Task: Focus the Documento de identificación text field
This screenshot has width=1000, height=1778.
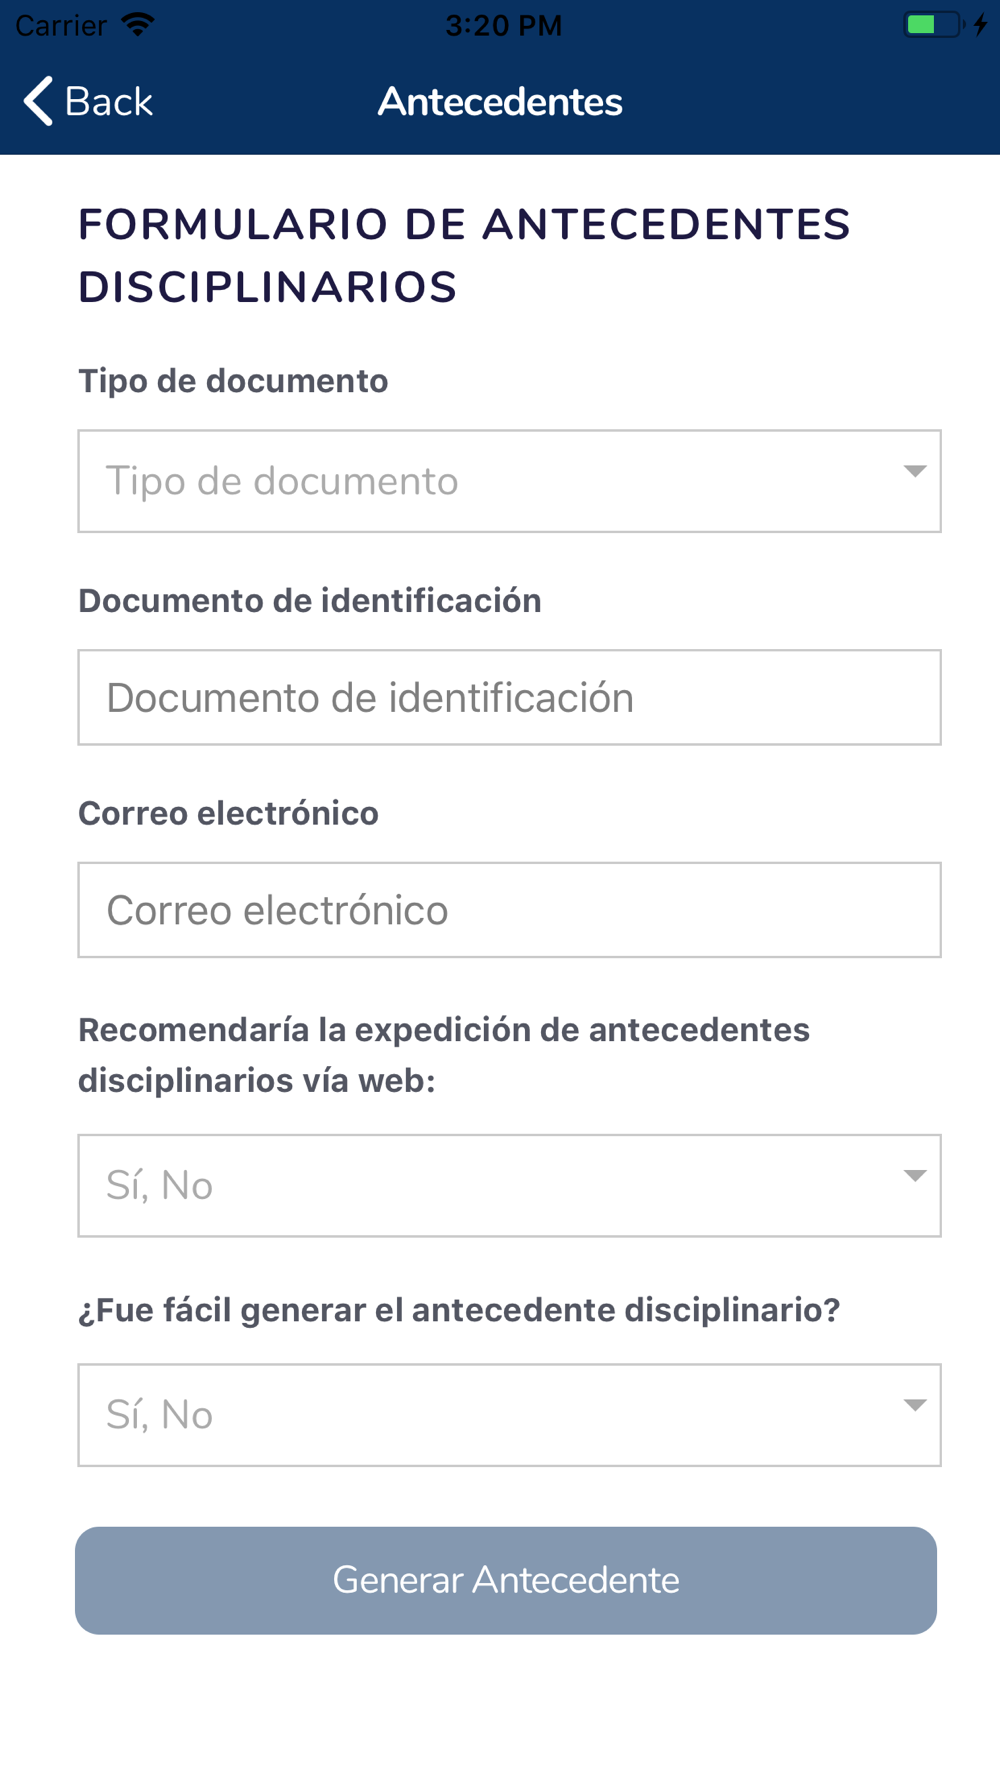Action: point(509,698)
